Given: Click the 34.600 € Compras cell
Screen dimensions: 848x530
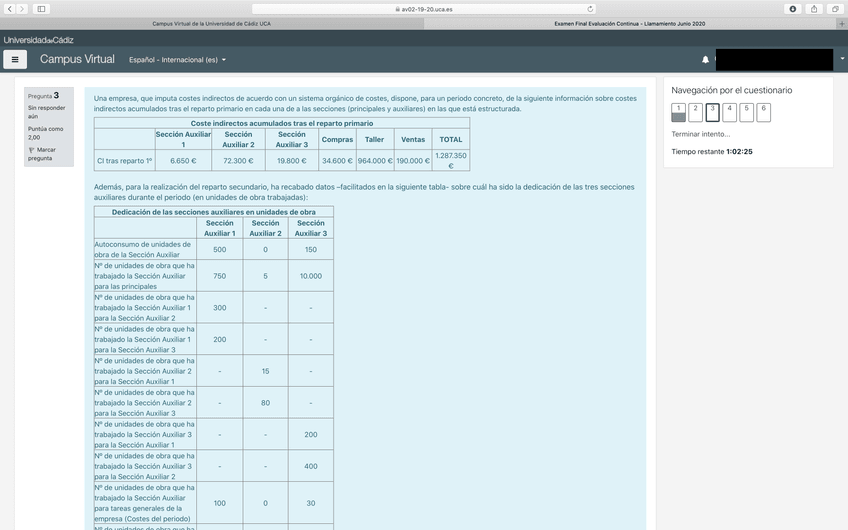Looking at the screenshot, I should click(337, 161).
